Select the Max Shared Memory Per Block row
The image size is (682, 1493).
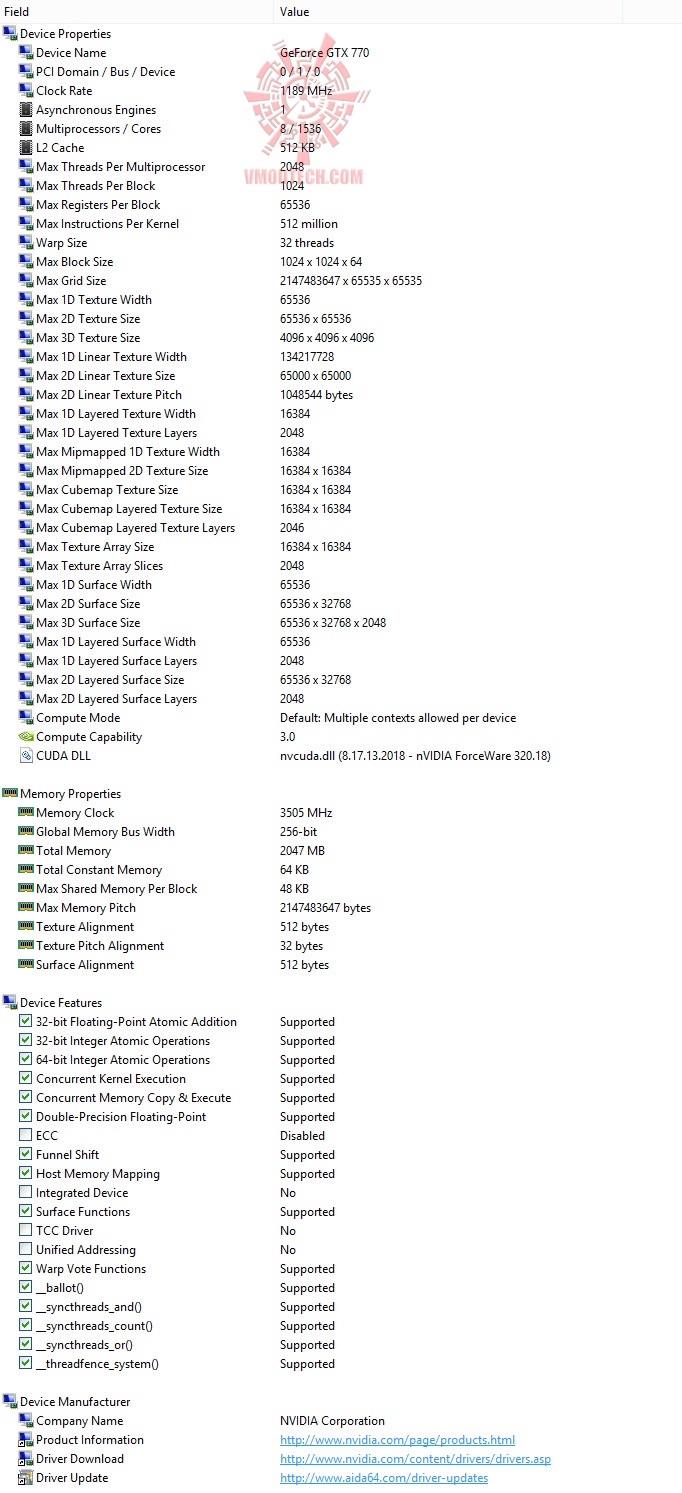(x=341, y=889)
